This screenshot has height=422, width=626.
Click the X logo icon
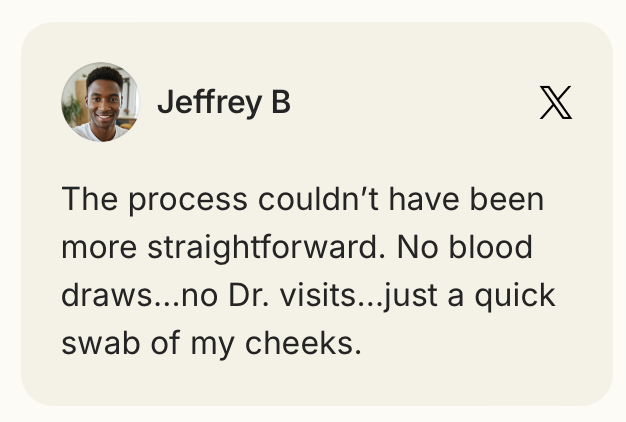(x=556, y=103)
